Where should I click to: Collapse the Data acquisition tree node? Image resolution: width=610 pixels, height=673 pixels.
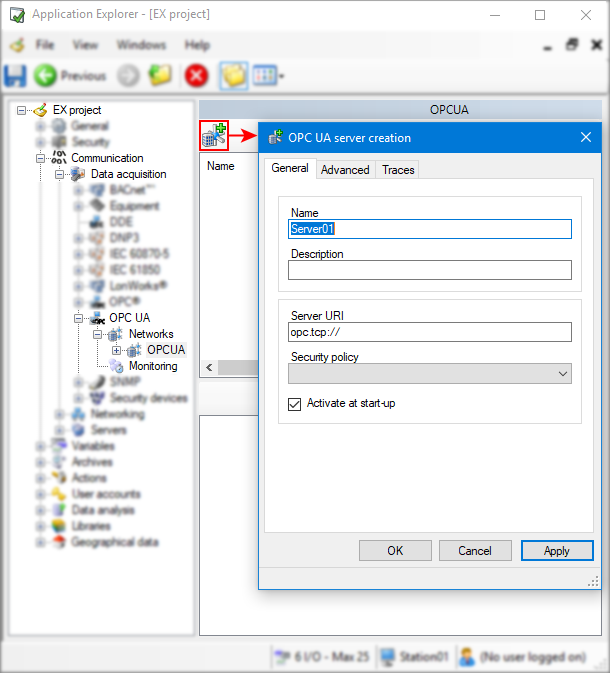tap(60, 174)
